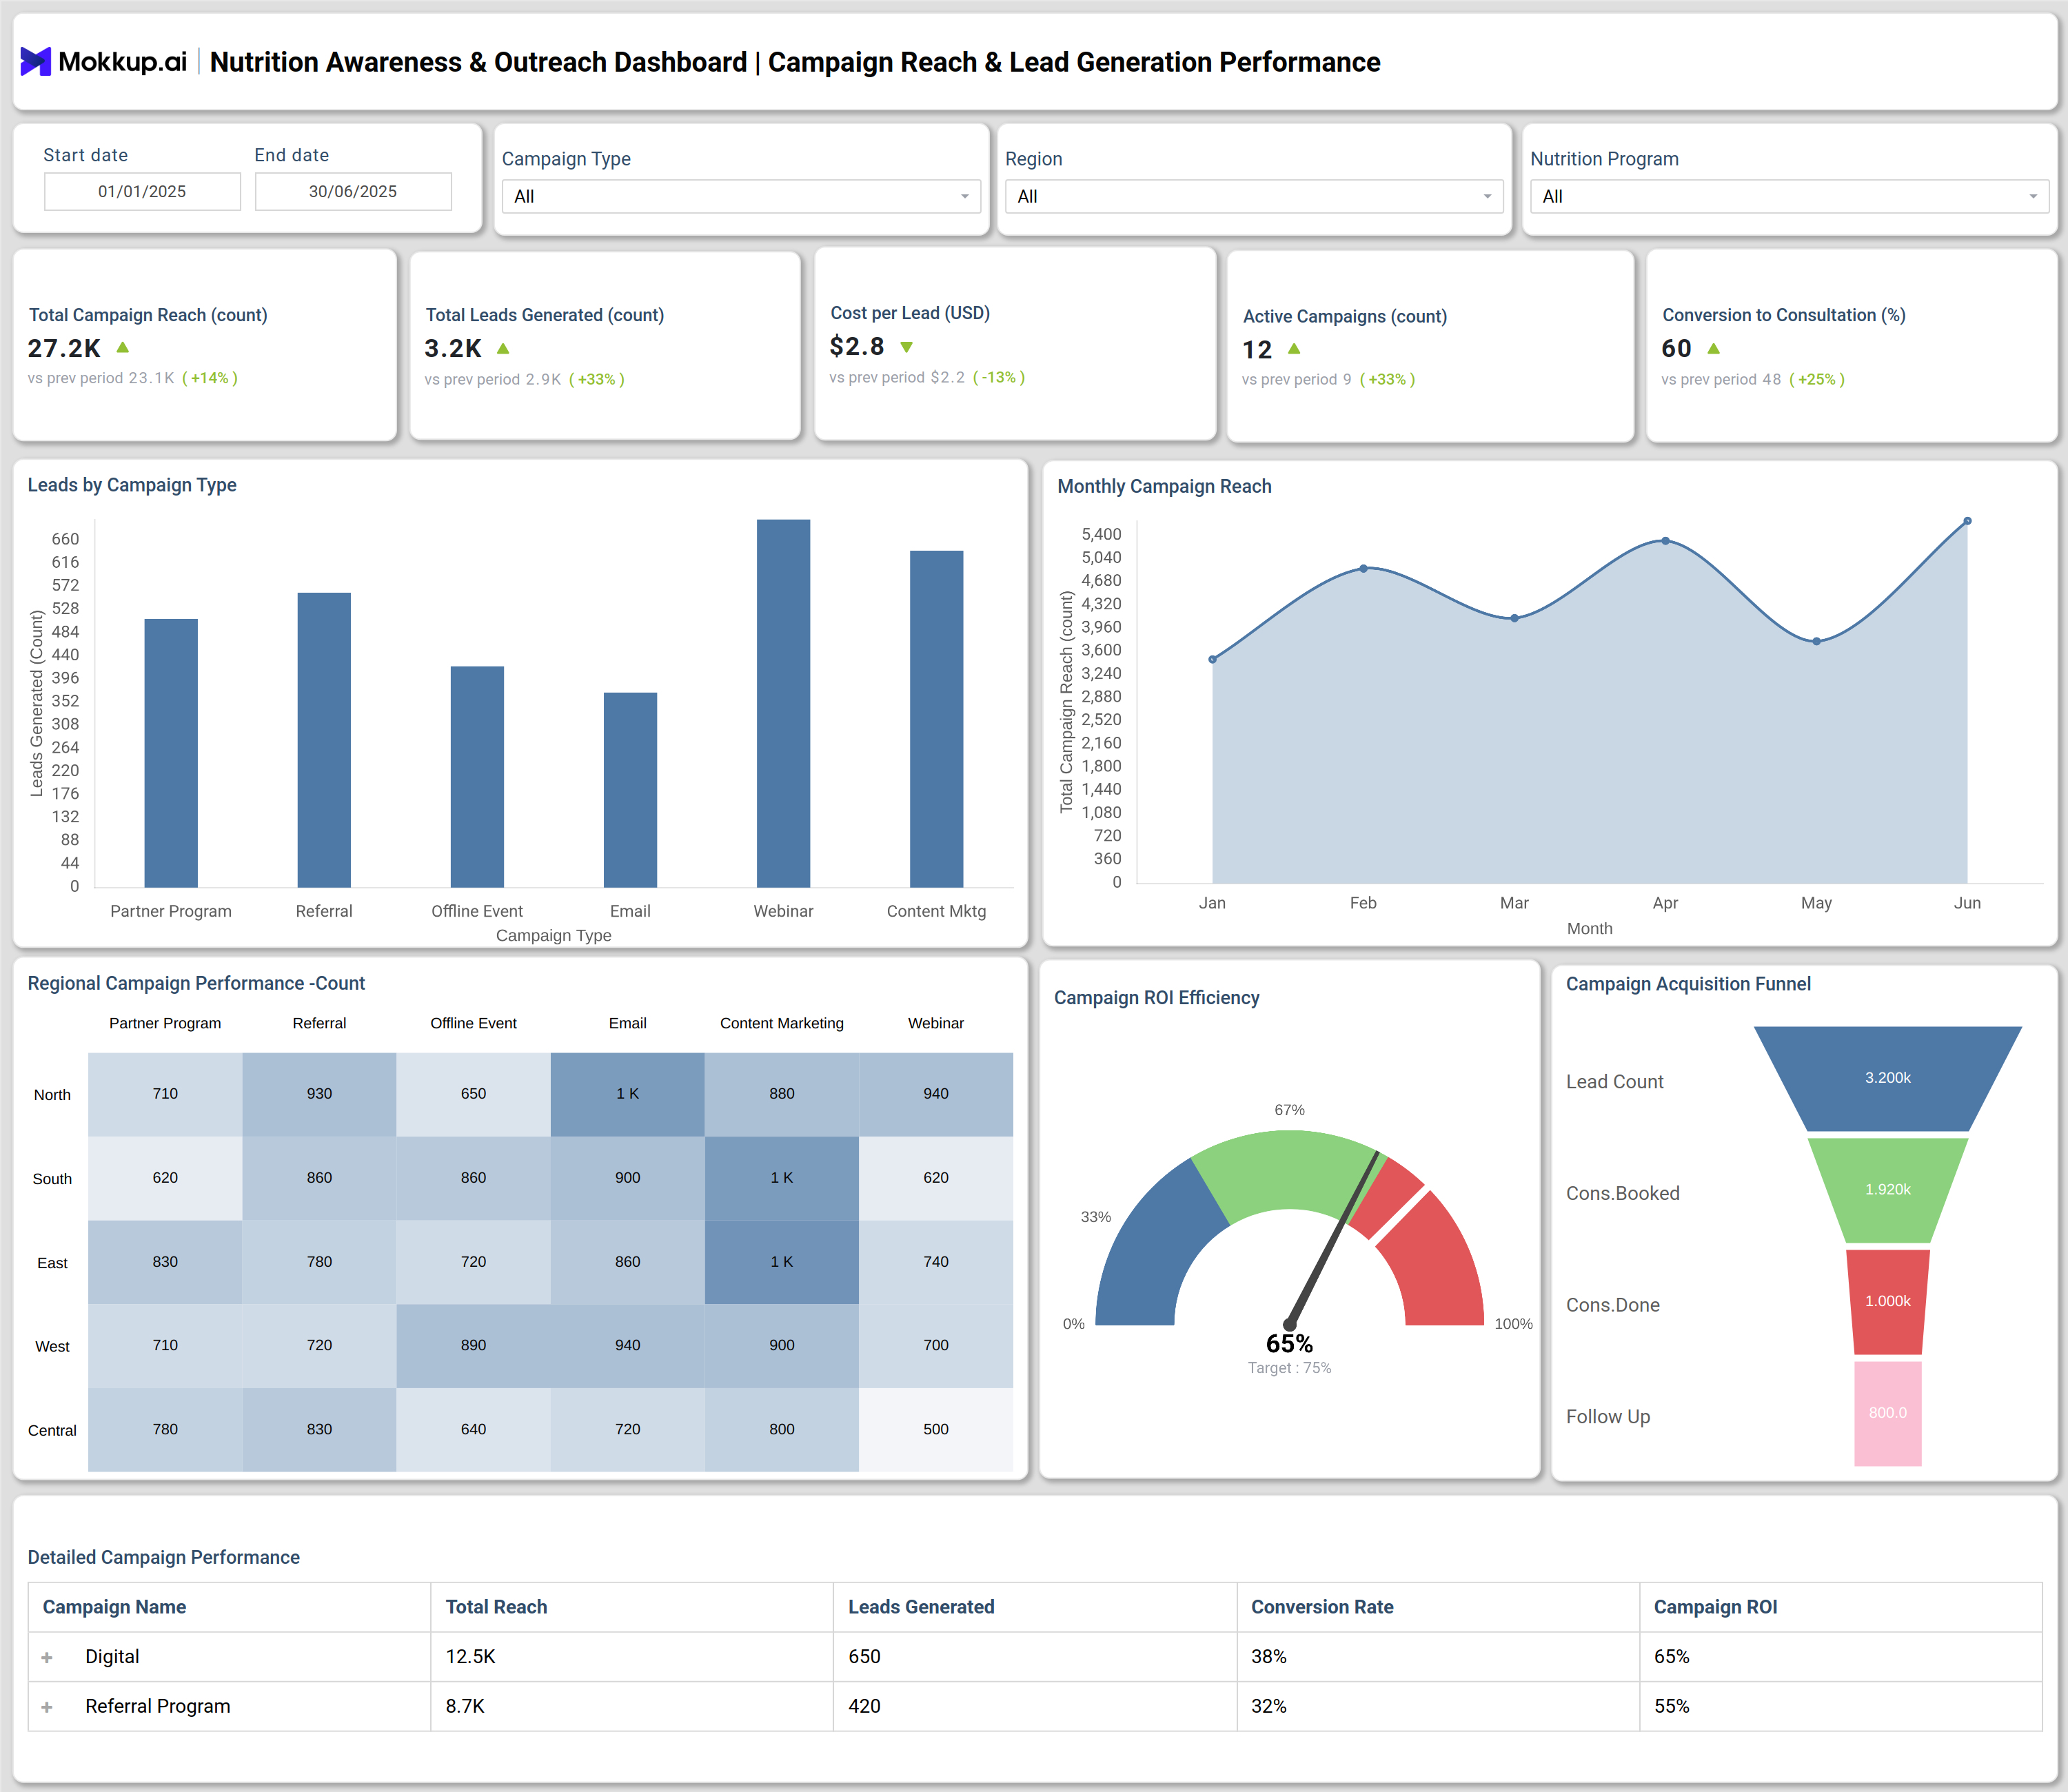Click the Jun data point on reach chart
This screenshot has width=2068, height=1792.
point(1967,521)
